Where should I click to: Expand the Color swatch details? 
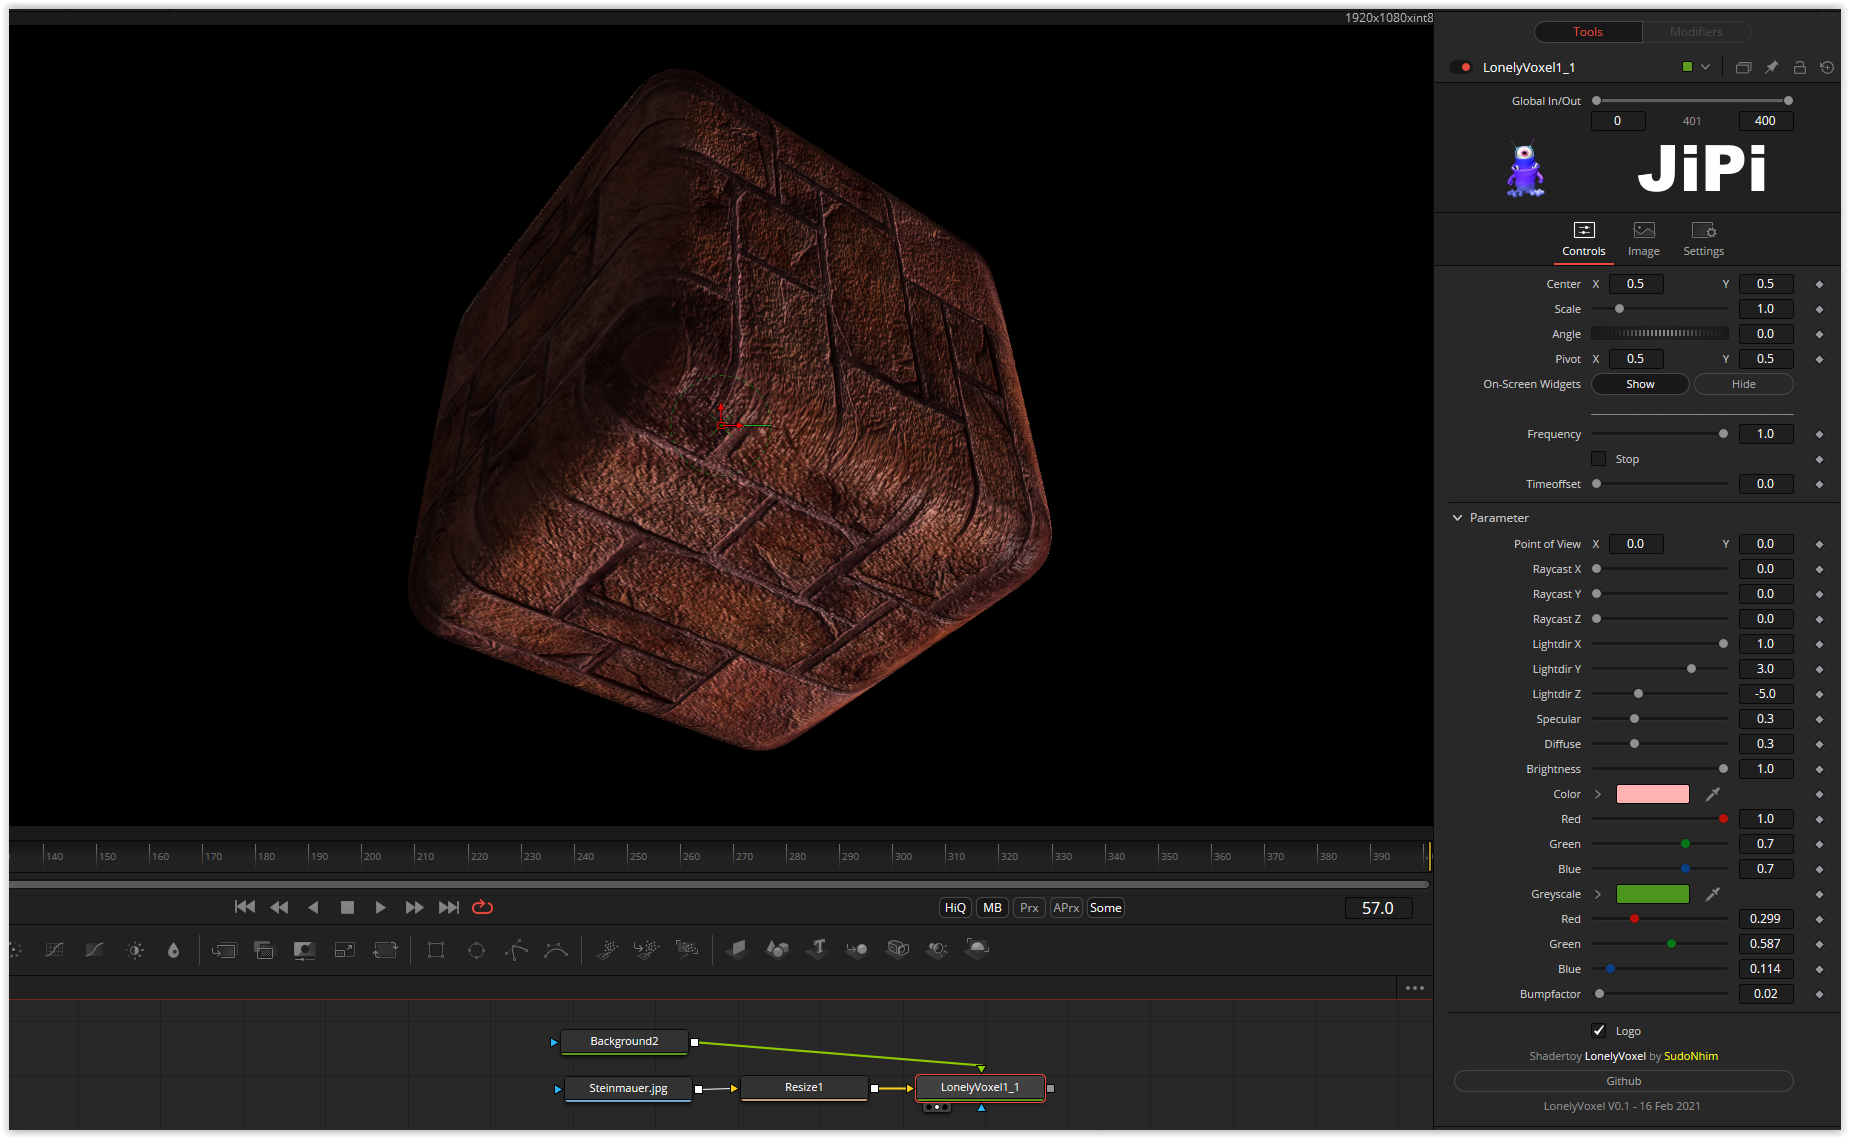click(1598, 794)
